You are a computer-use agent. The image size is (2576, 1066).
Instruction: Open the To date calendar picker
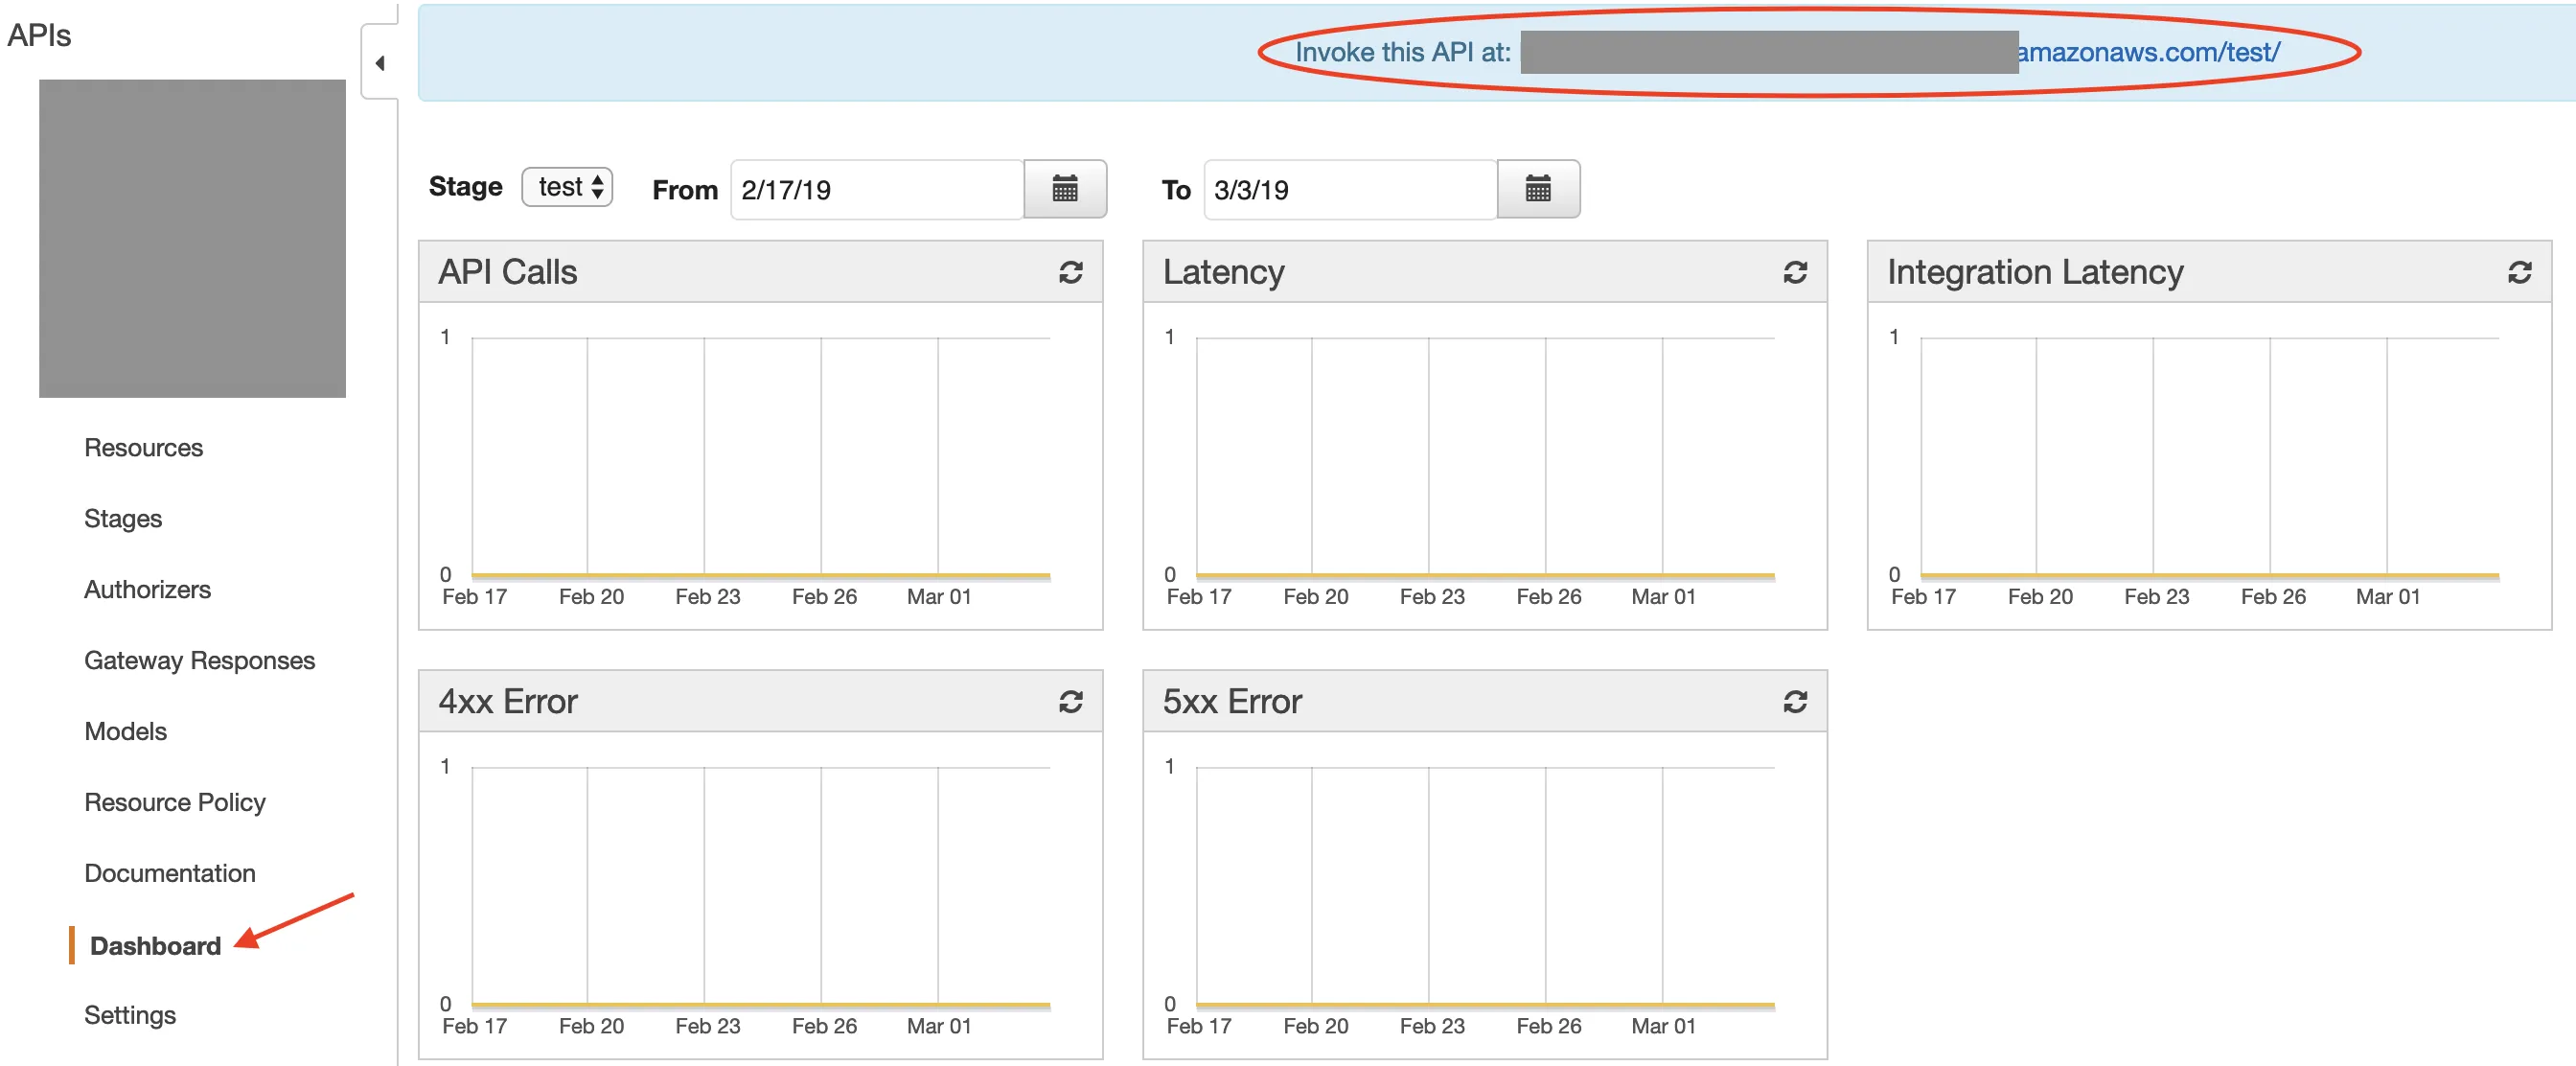coord(1537,189)
